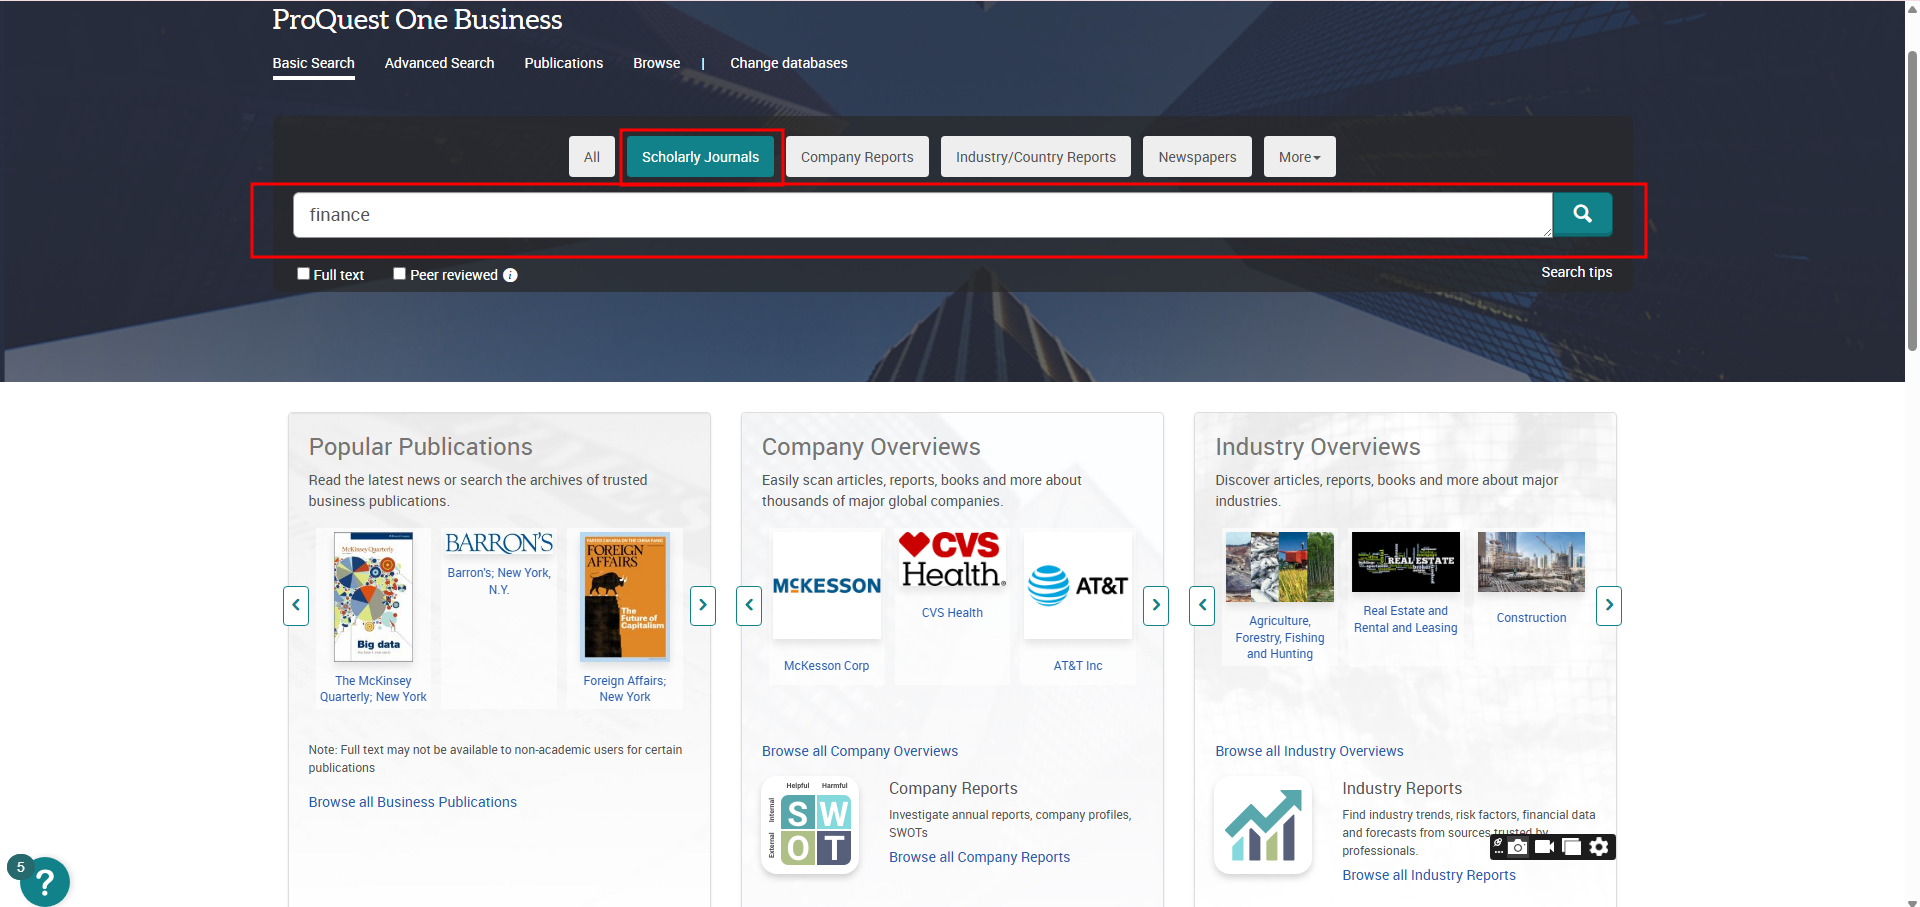This screenshot has height=907, width=1920.
Task: Switch to the Advanced Search tab
Action: click(x=439, y=63)
